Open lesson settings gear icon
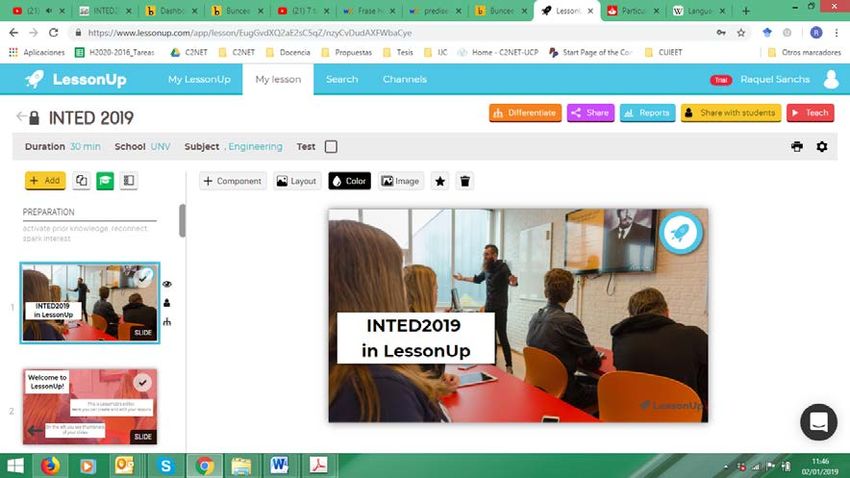 (x=822, y=146)
